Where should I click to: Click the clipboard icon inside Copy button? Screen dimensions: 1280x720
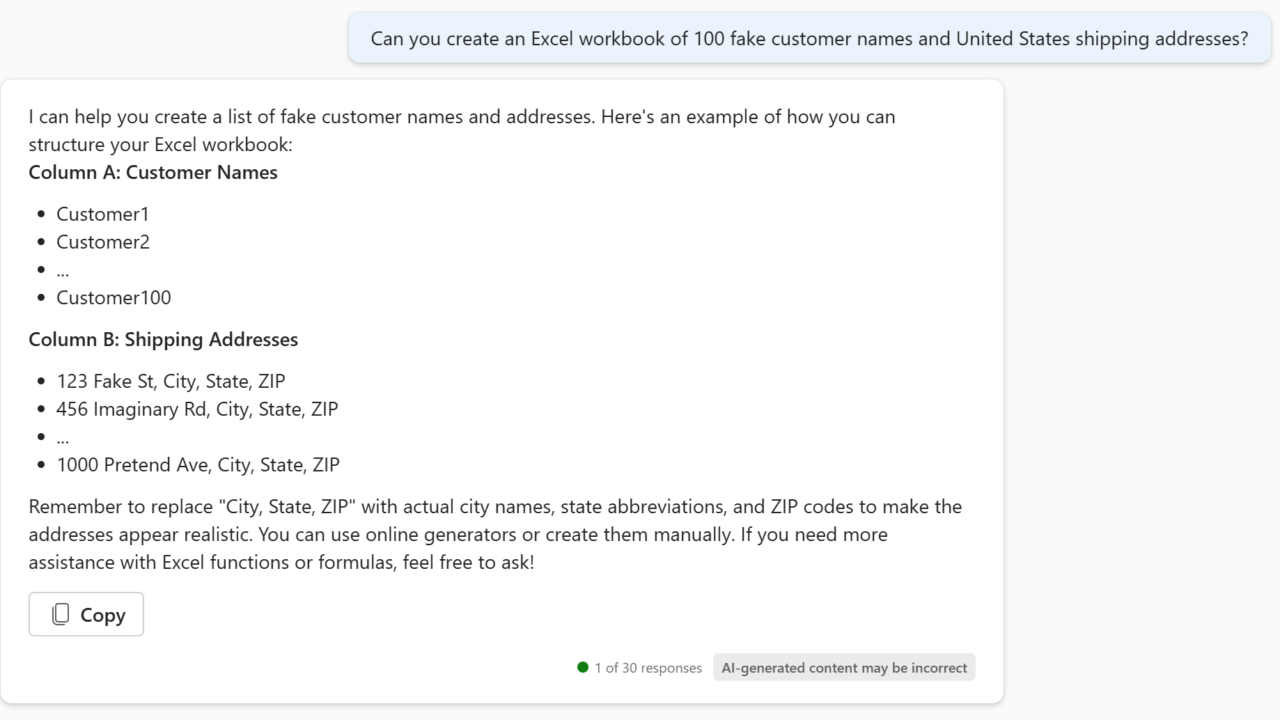click(61, 615)
